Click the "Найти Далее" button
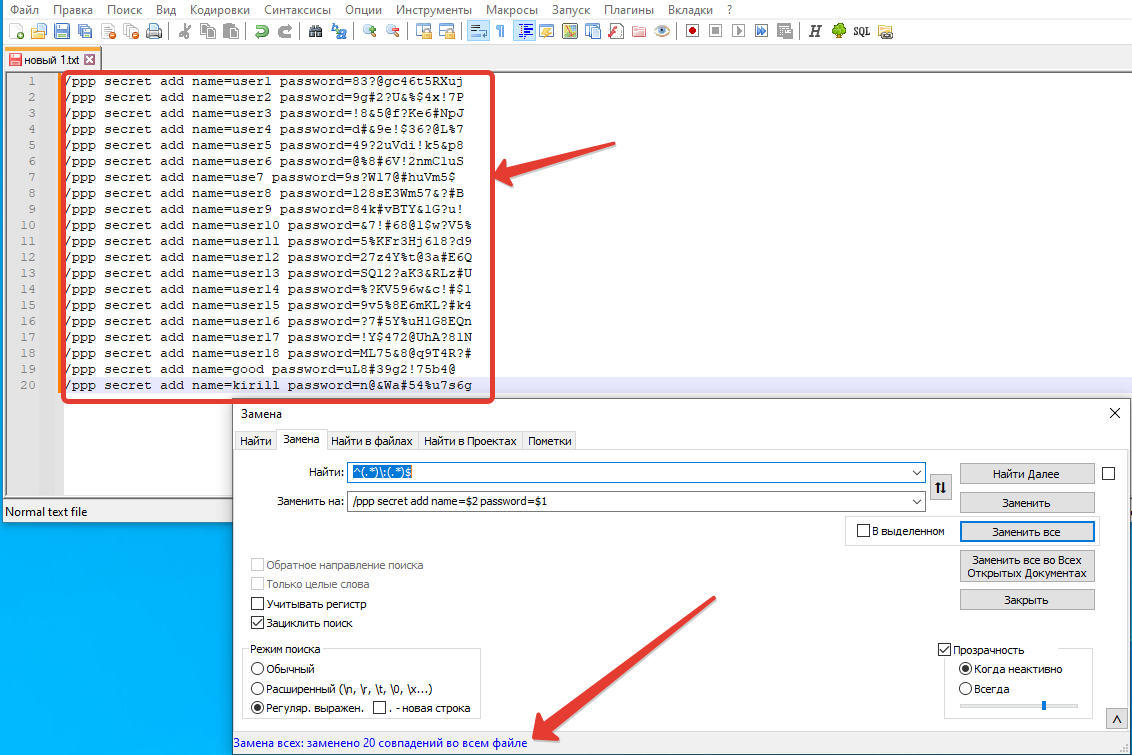1132x755 pixels. pyautogui.click(x=1027, y=473)
